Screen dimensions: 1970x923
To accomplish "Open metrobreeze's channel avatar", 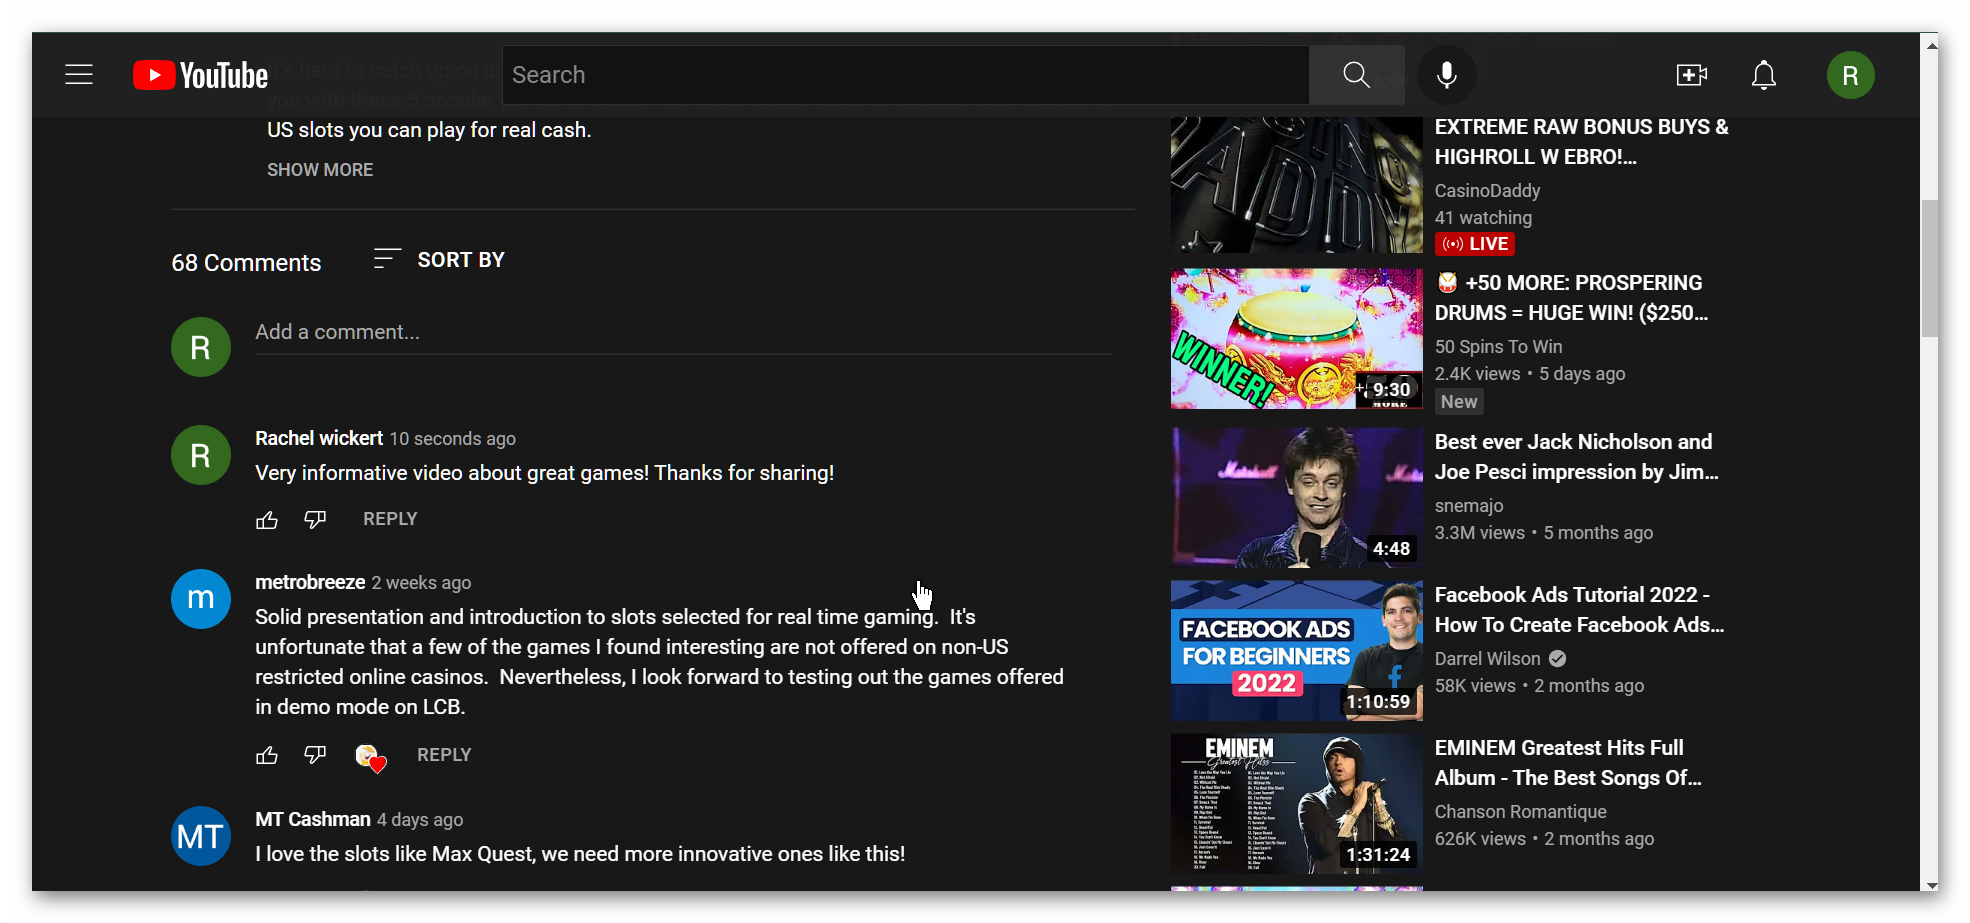I will tap(201, 599).
